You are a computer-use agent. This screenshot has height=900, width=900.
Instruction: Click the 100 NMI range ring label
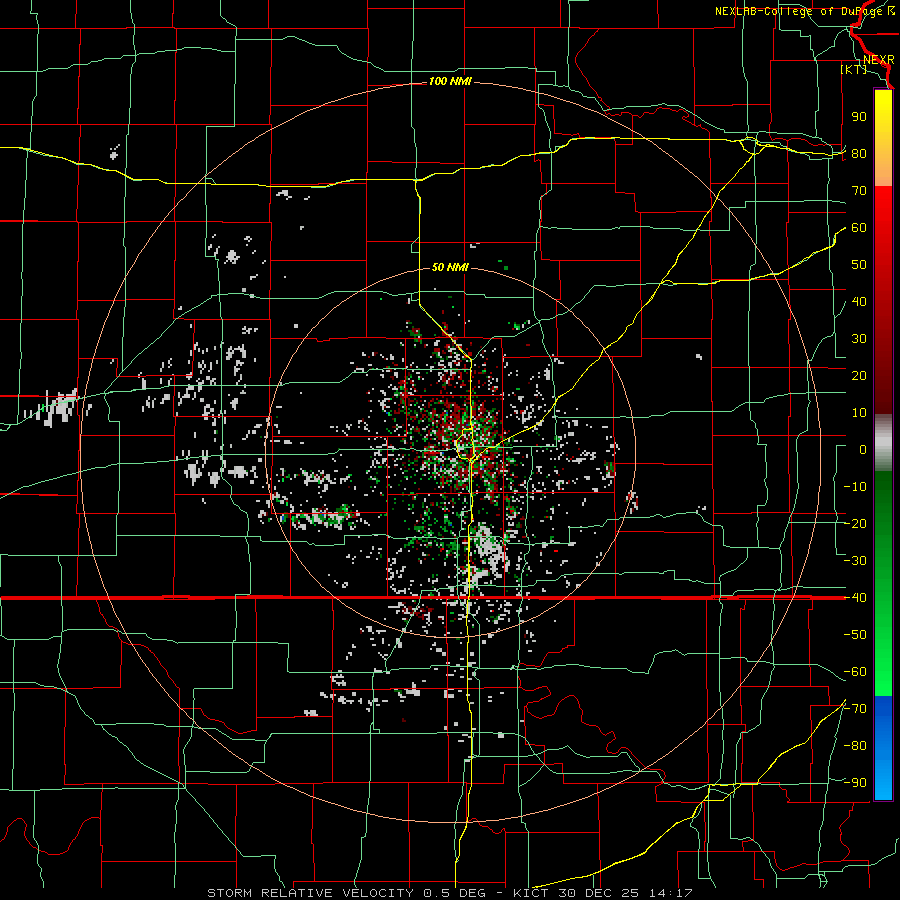(451, 82)
